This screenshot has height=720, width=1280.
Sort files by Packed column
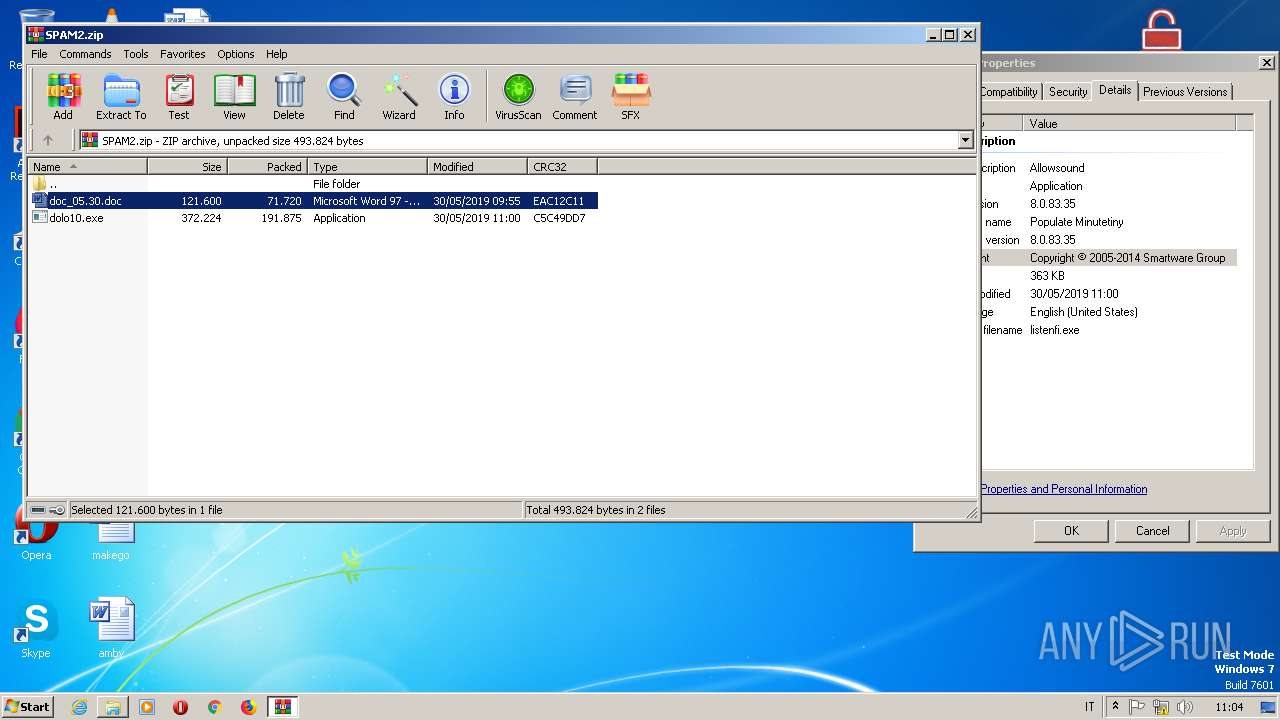pyautogui.click(x=267, y=167)
